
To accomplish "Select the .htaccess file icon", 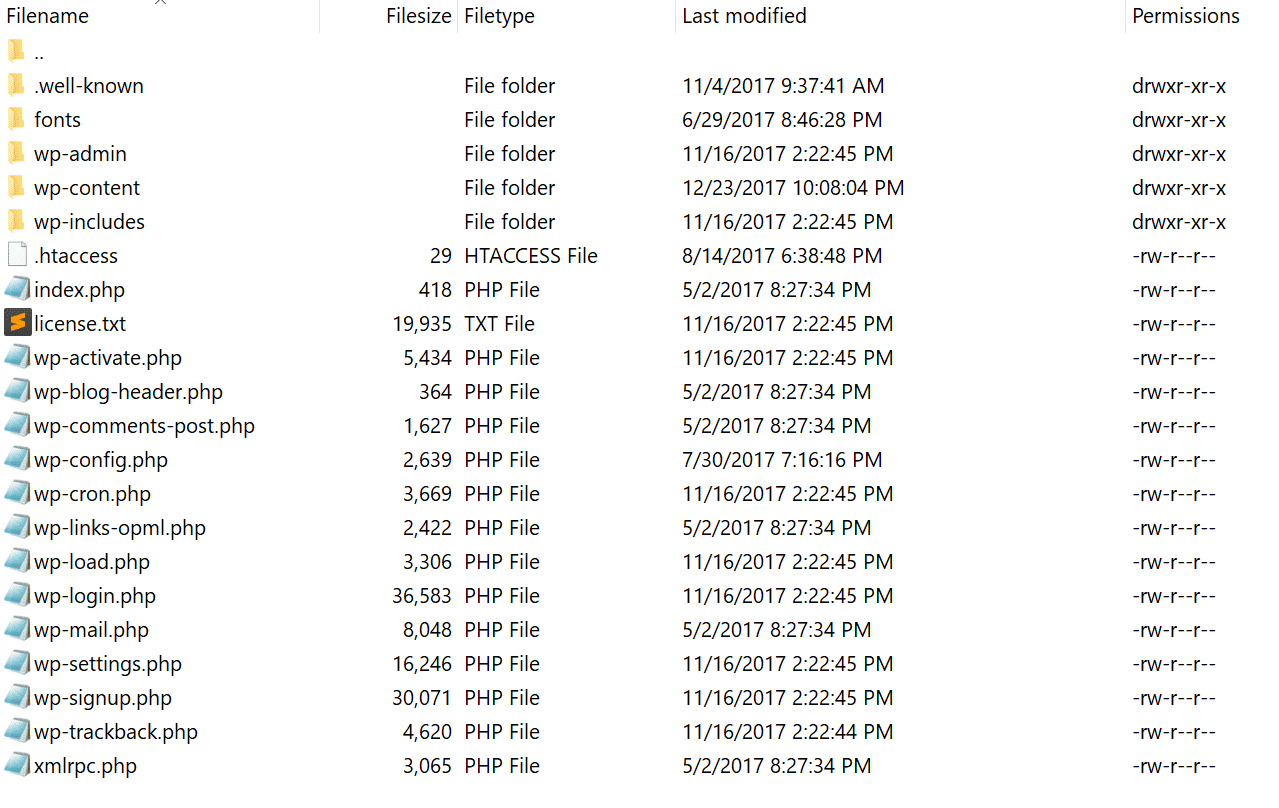I will coord(17,255).
